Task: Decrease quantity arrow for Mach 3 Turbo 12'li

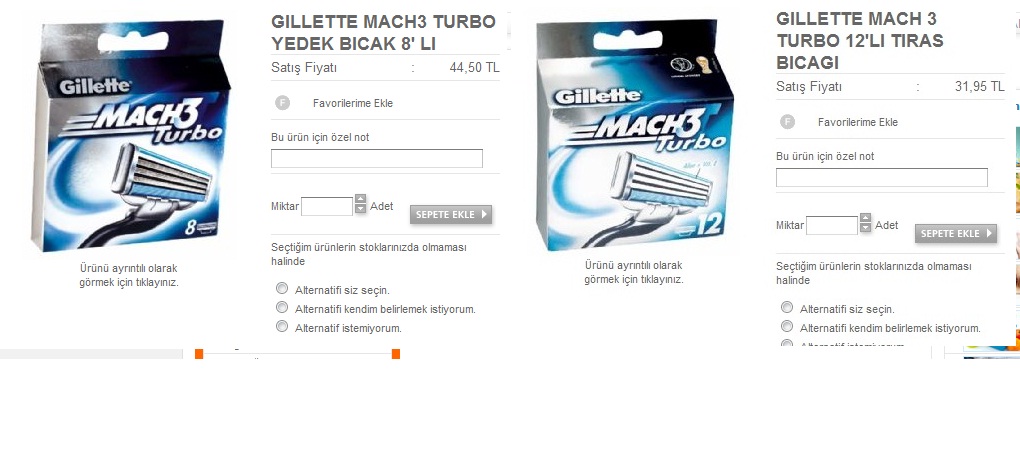Action: coord(865,228)
